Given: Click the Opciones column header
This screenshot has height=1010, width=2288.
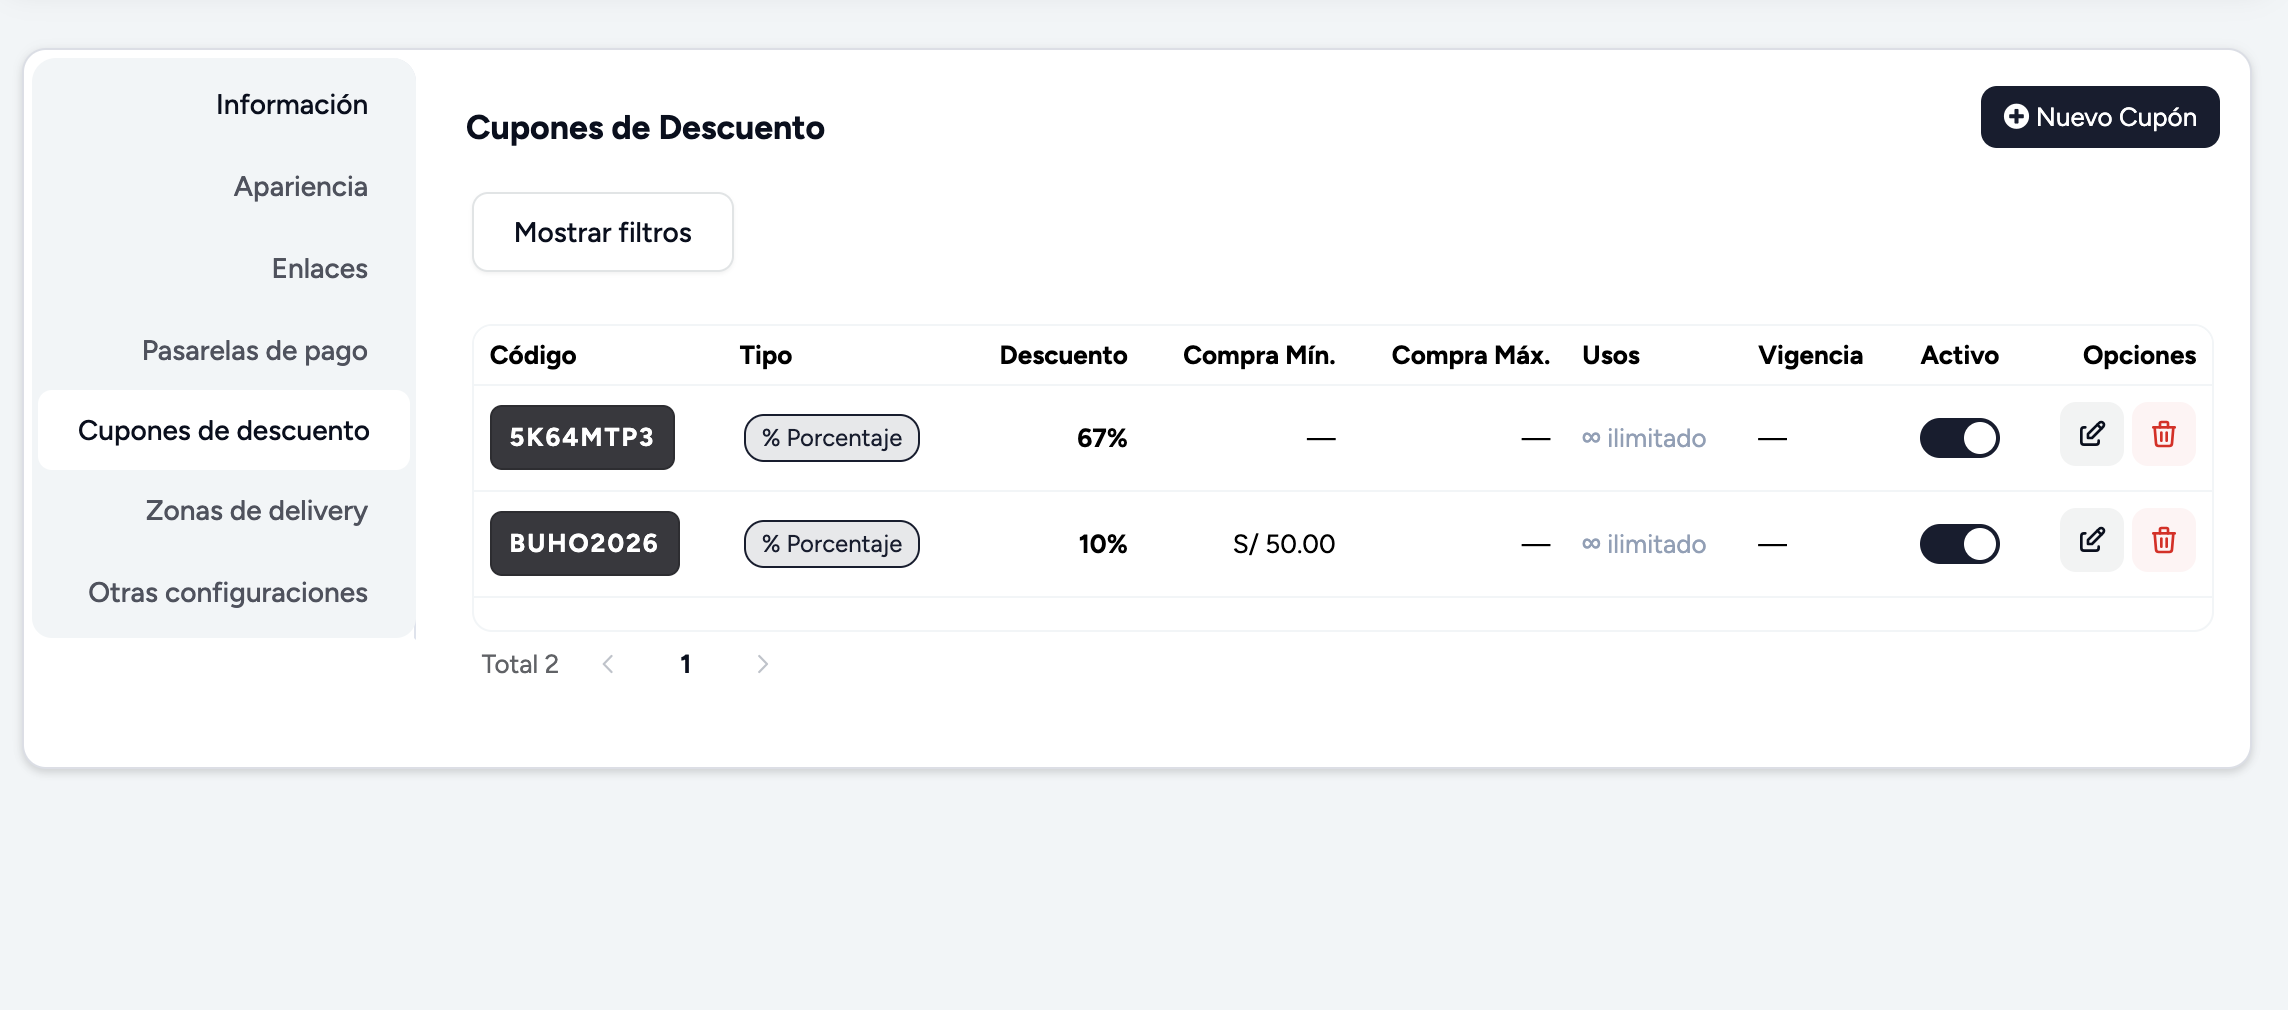Looking at the screenshot, I should [2140, 356].
